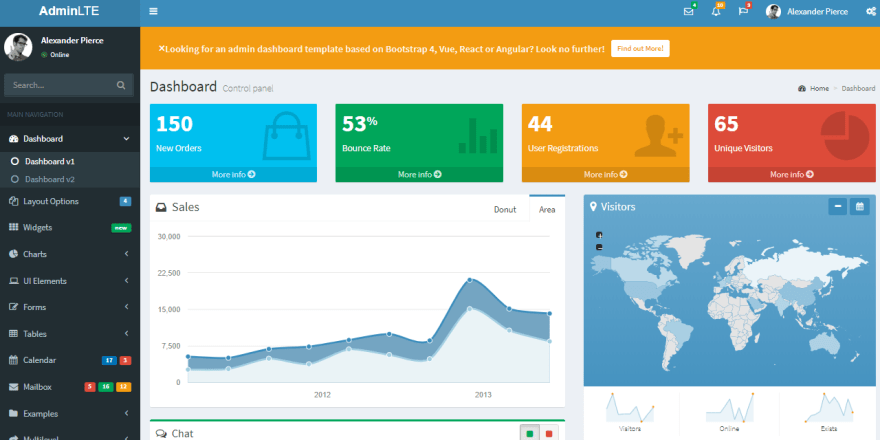The width and height of the screenshot is (880, 440).
Task: Click the shopping bag icon on New Orders
Action: coord(287,135)
